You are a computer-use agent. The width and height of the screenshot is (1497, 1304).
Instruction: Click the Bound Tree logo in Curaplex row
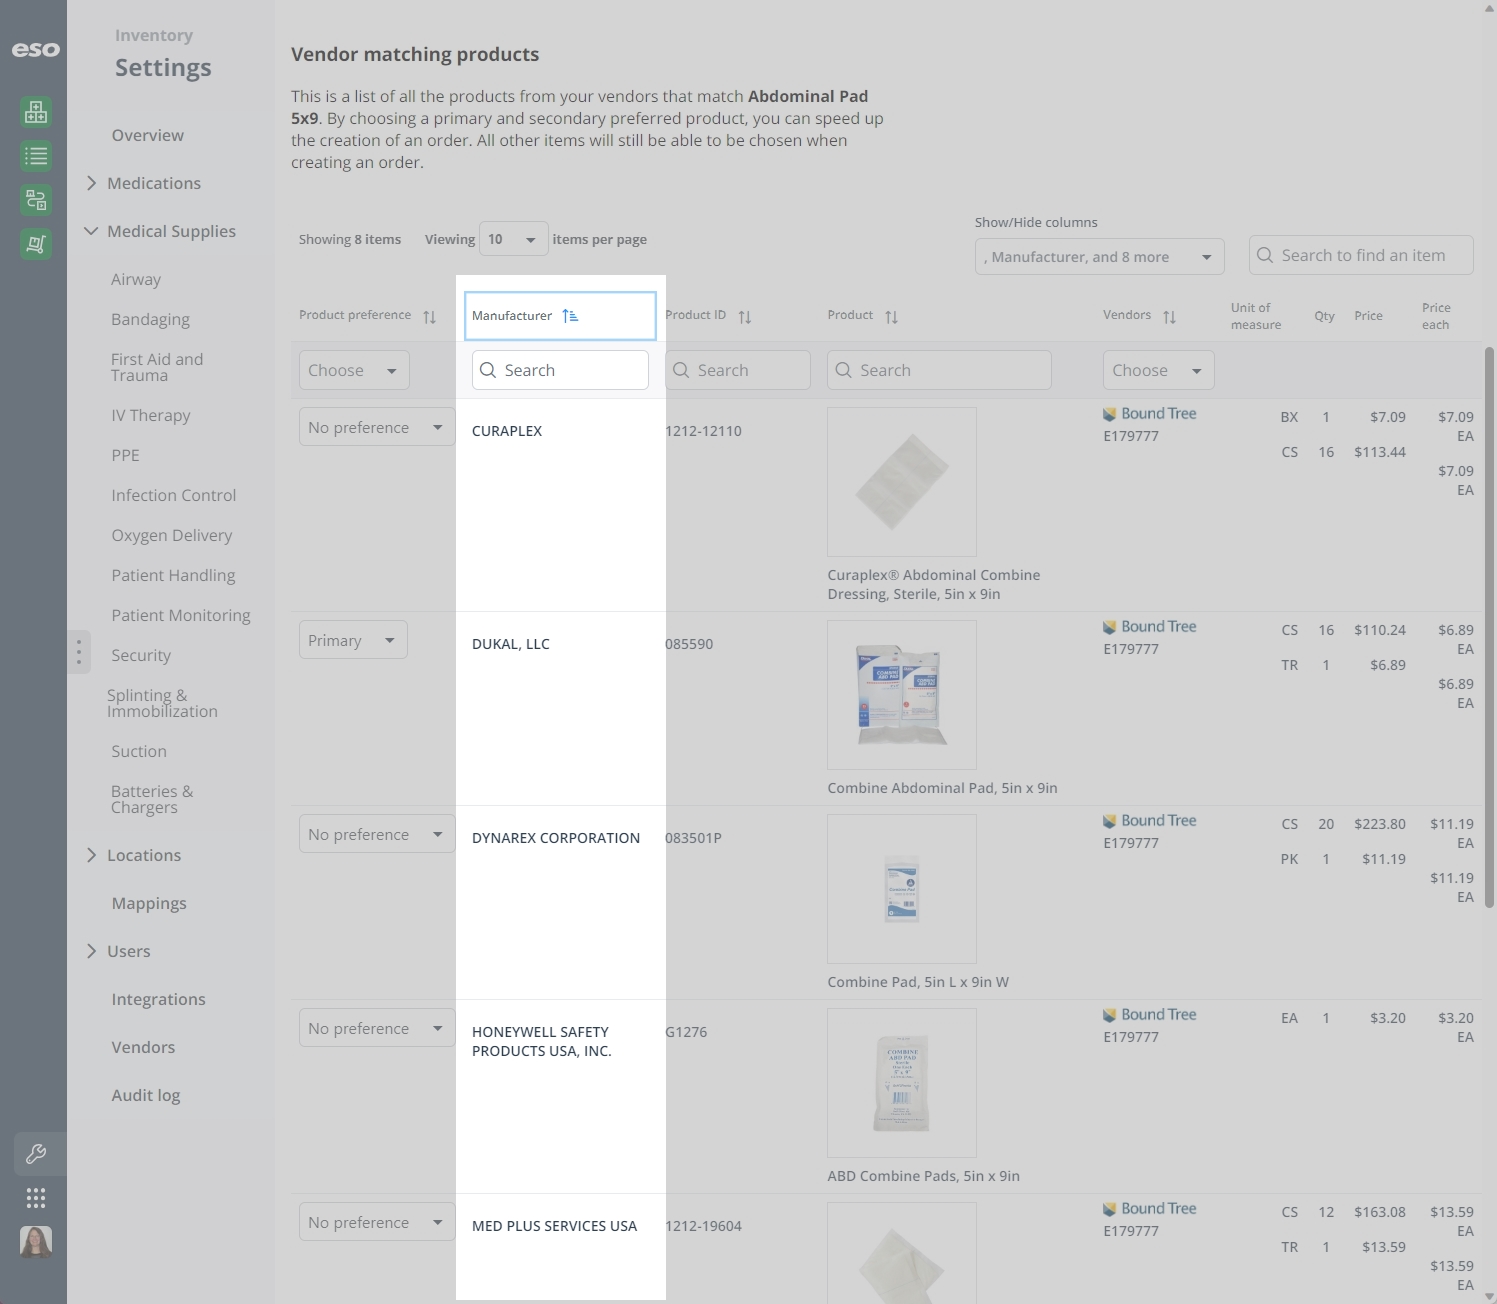point(1149,414)
